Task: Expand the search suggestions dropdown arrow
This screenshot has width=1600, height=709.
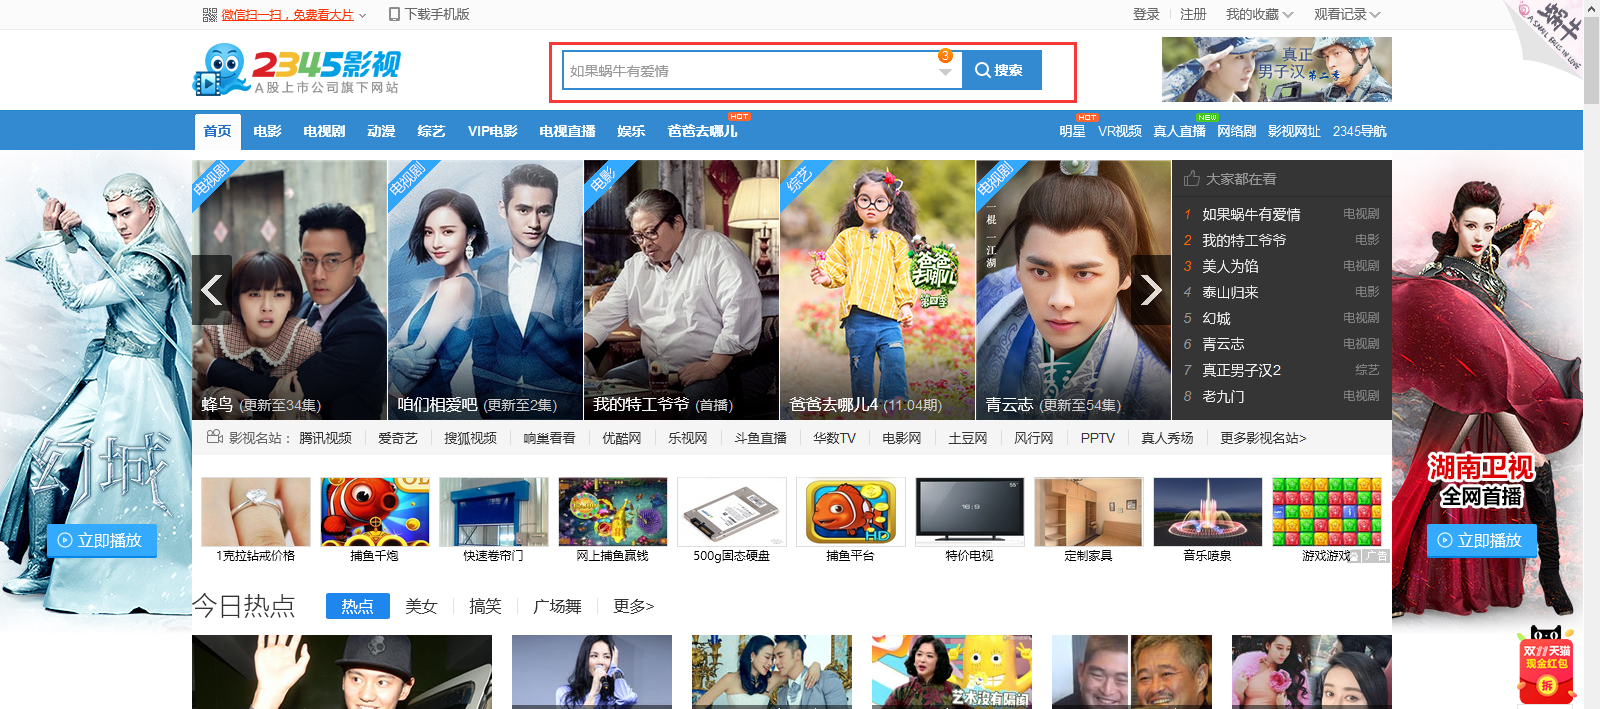Action: [945, 72]
